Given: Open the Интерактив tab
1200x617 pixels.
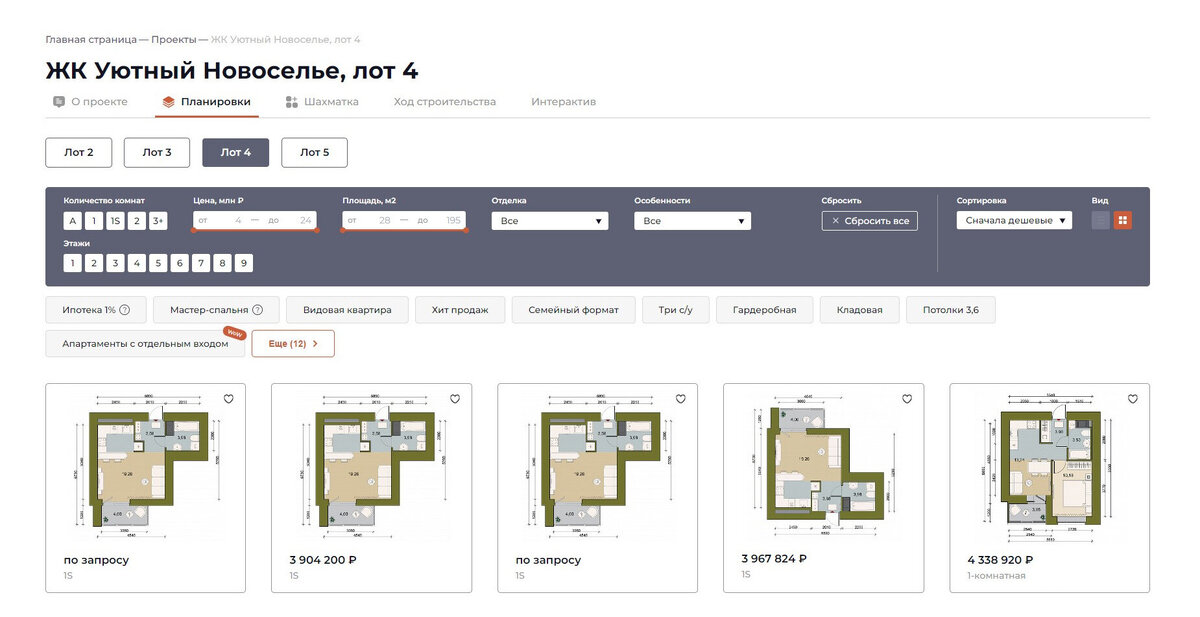Looking at the screenshot, I should tap(563, 102).
